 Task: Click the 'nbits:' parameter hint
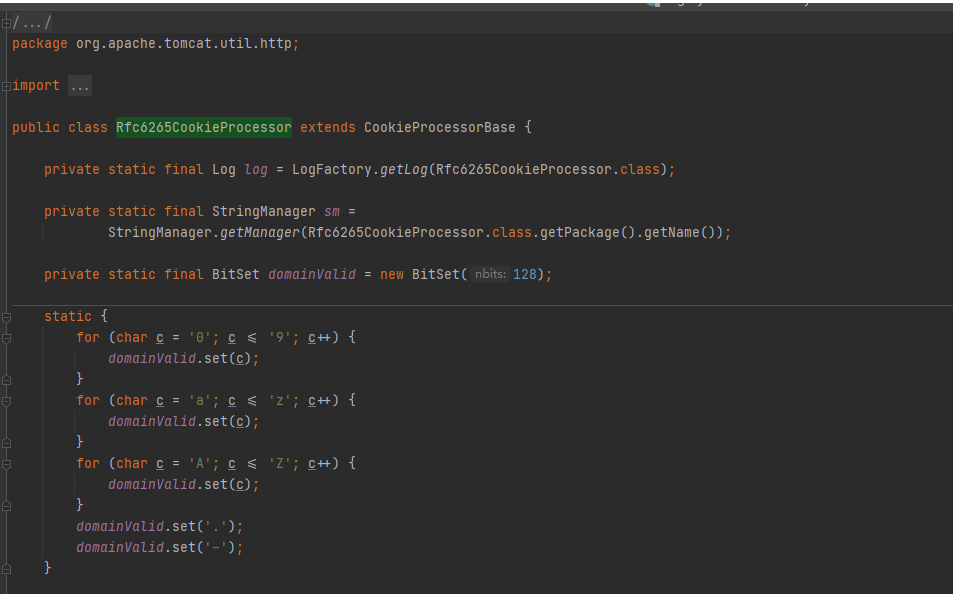[x=490, y=274]
